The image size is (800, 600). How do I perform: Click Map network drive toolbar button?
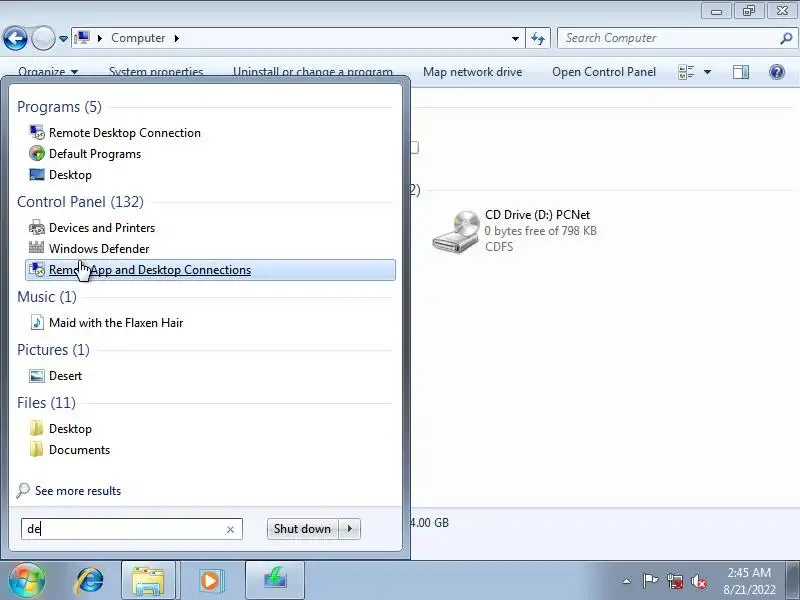tap(472, 72)
